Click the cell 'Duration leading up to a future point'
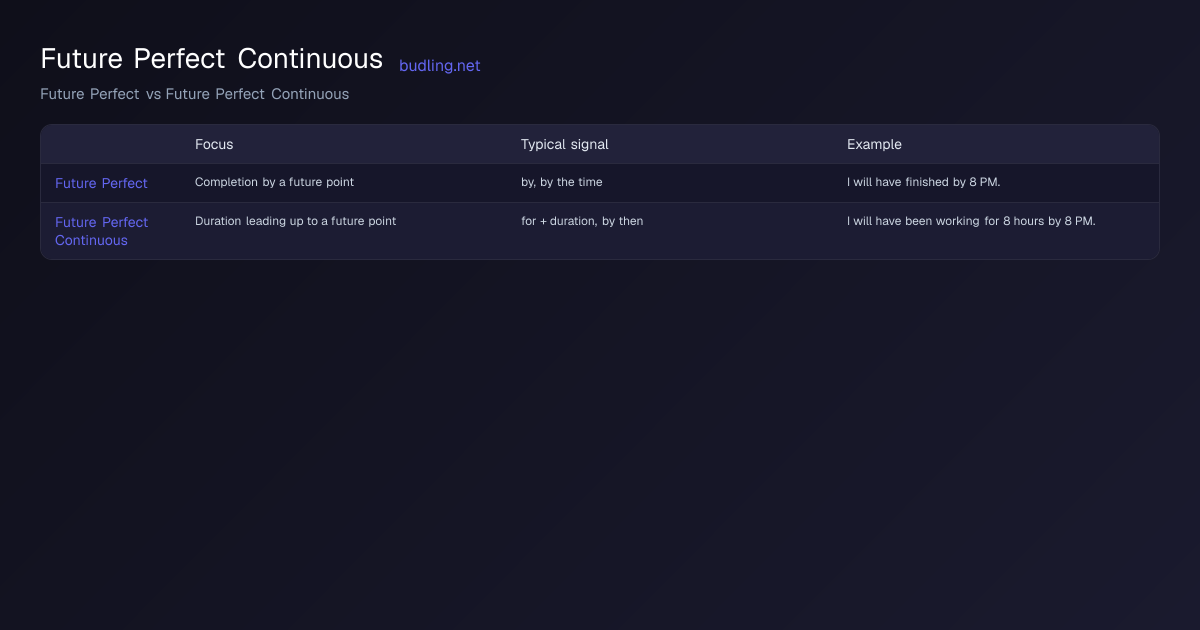Screen dimensions: 1200x630 (295, 221)
